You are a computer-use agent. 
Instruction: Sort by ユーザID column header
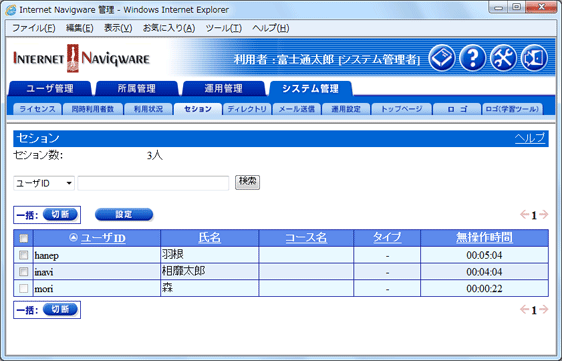click(x=103, y=238)
